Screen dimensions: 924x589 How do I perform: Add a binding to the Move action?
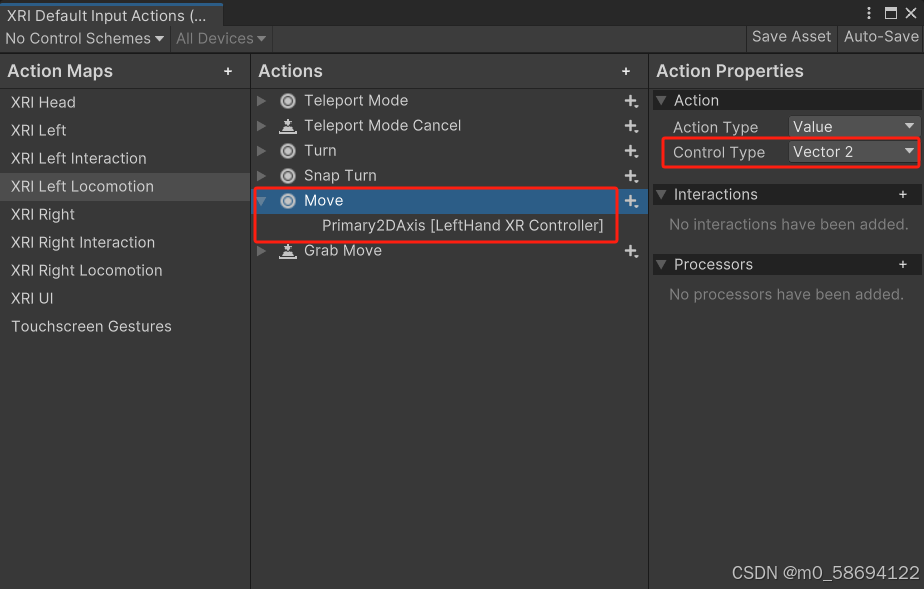pyautogui.click(x=631, y=200)
